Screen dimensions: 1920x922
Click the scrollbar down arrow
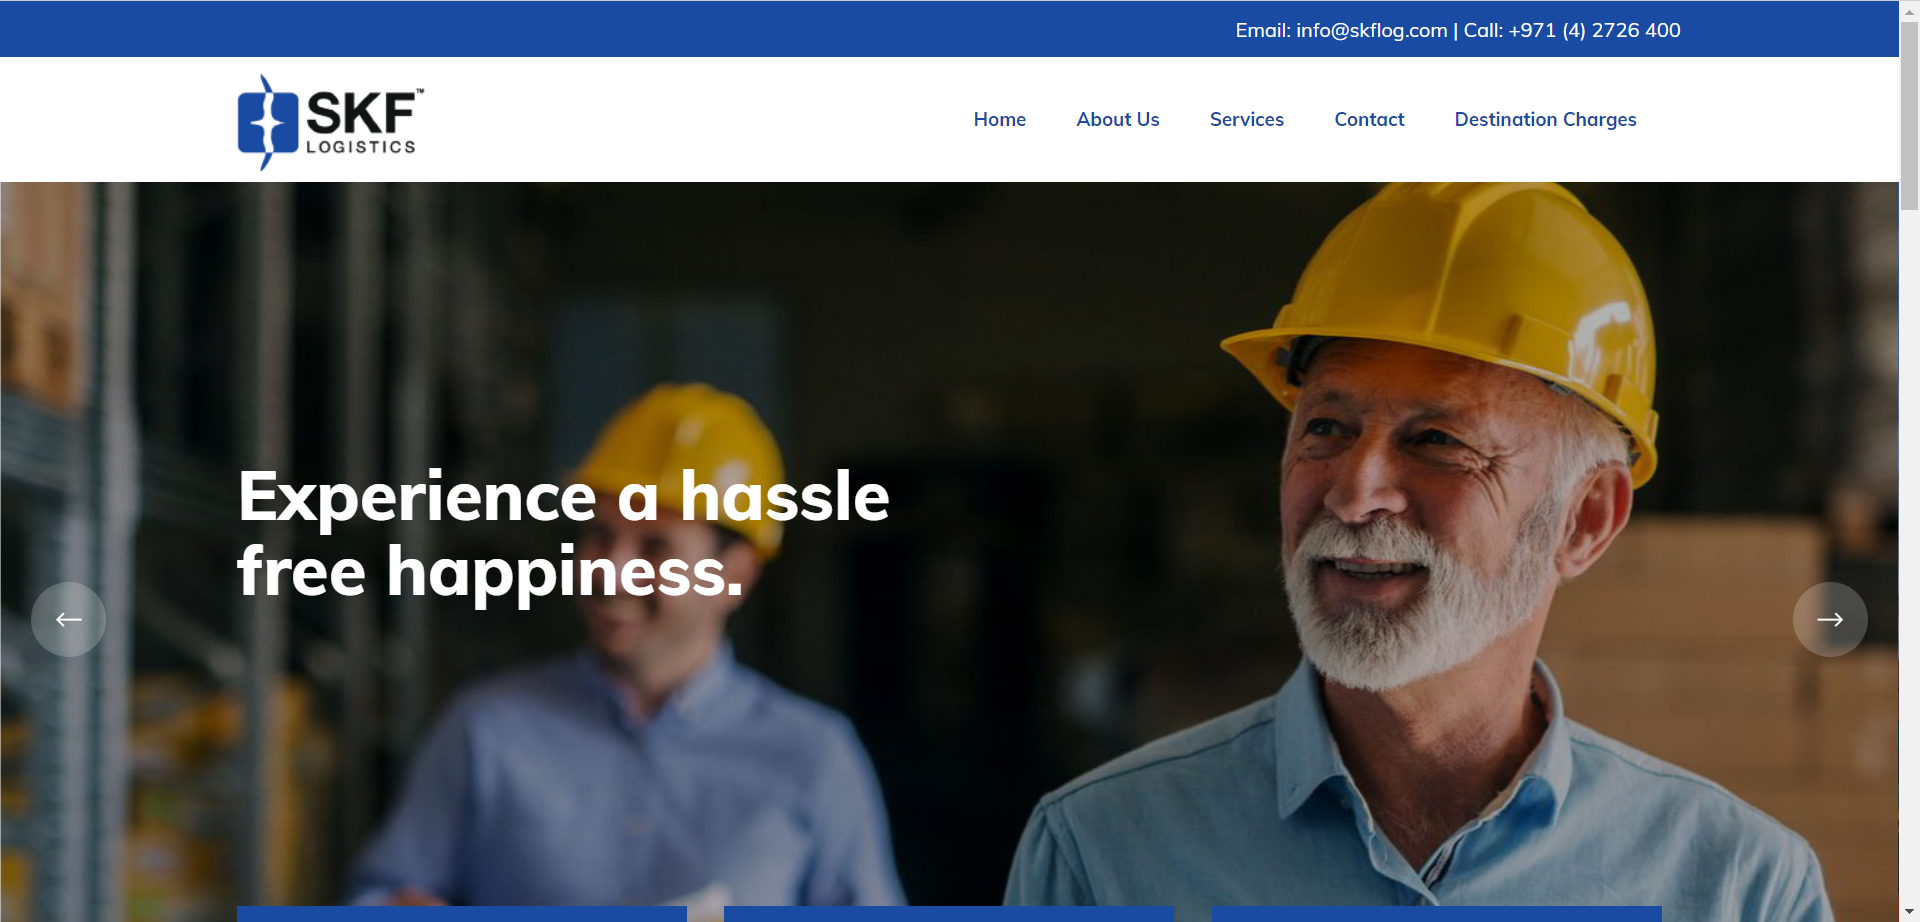[1909, 912]
